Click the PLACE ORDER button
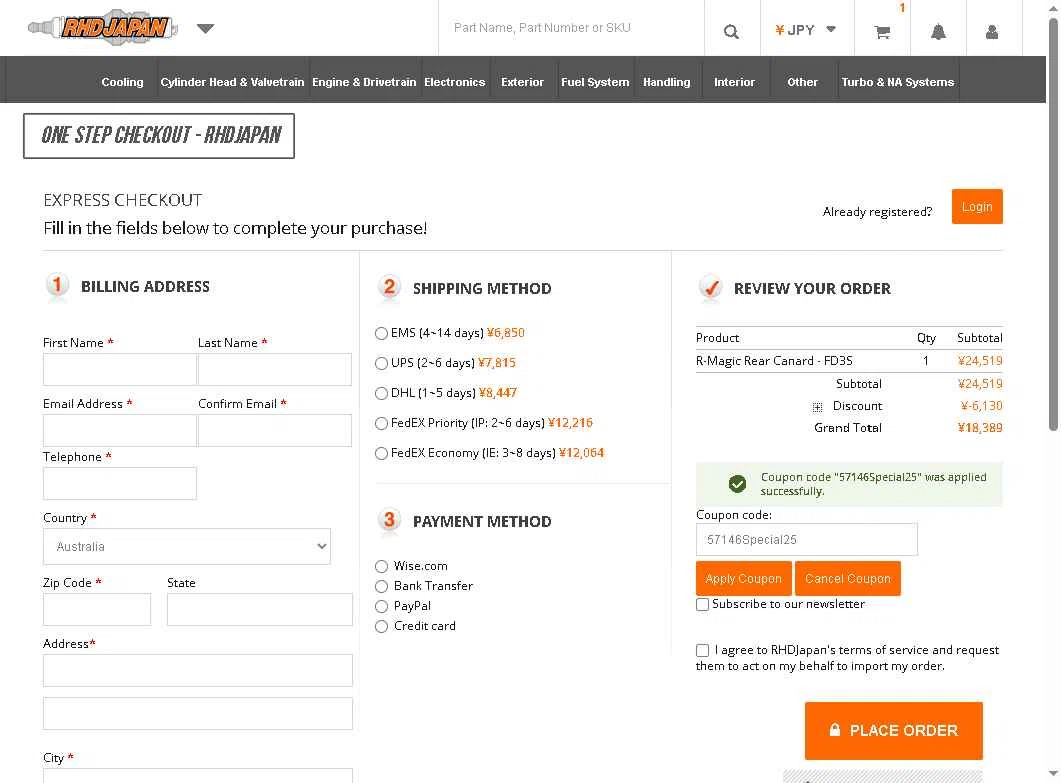The width and height of the screenshot is (1061, 783). pyautogui.click(x=894, y=730)
